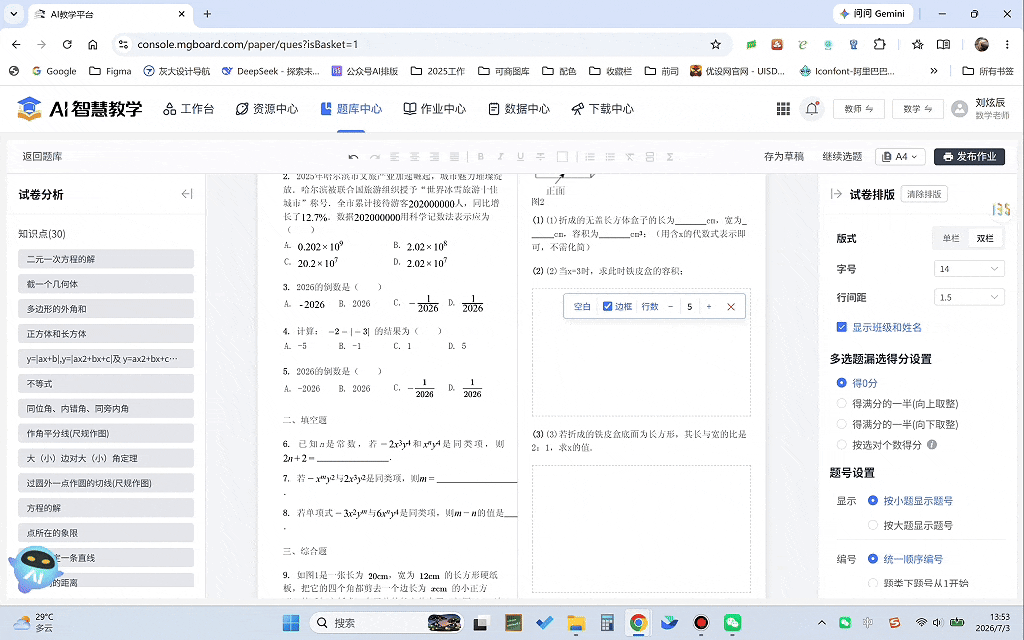Select the 得0分 radio option
This screenshot has height=640, width=1024.
842,383
